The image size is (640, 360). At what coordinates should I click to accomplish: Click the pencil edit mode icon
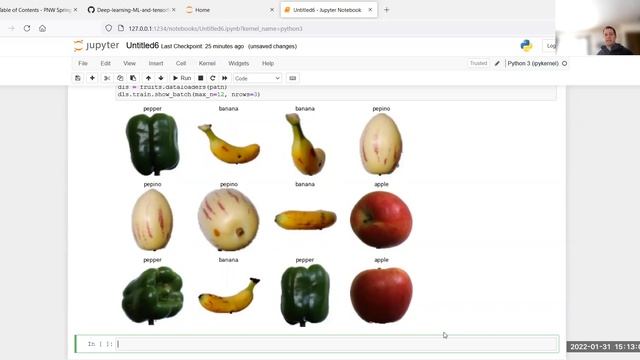click(x=497, y=63)
